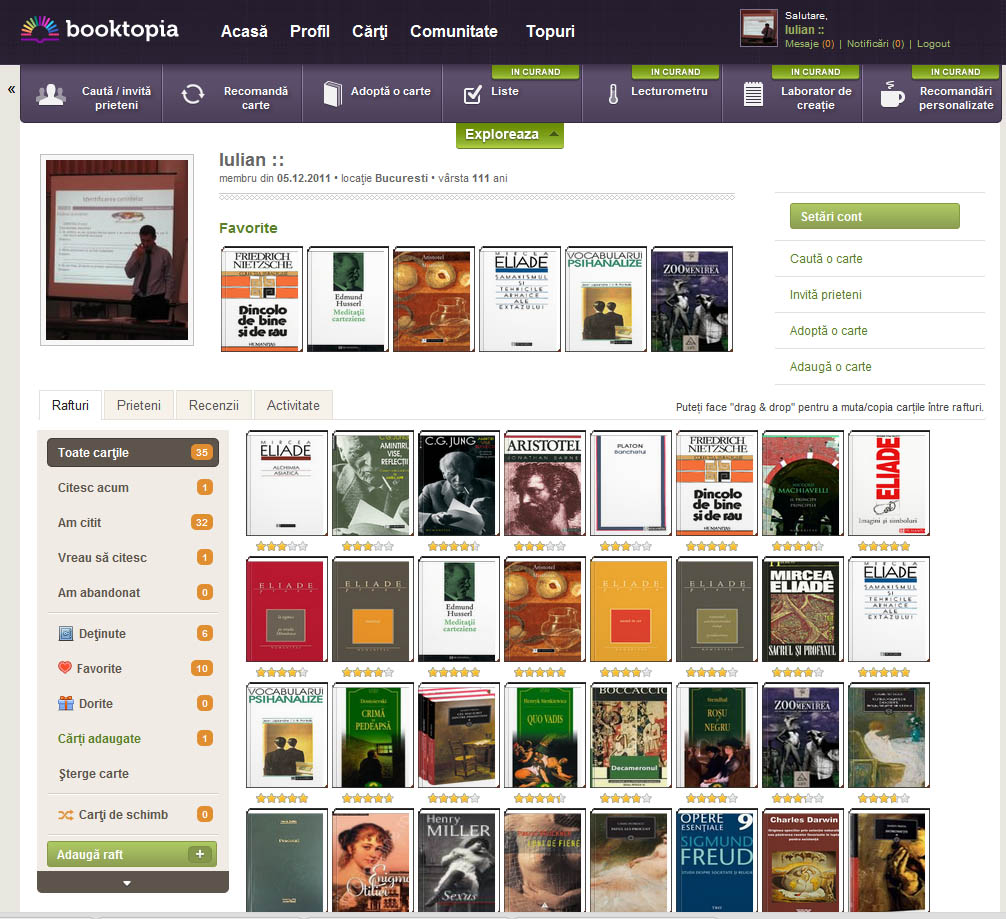Open the Roșu și Negru book cover
Screen dimensions: 1006x919
[717, 735]
